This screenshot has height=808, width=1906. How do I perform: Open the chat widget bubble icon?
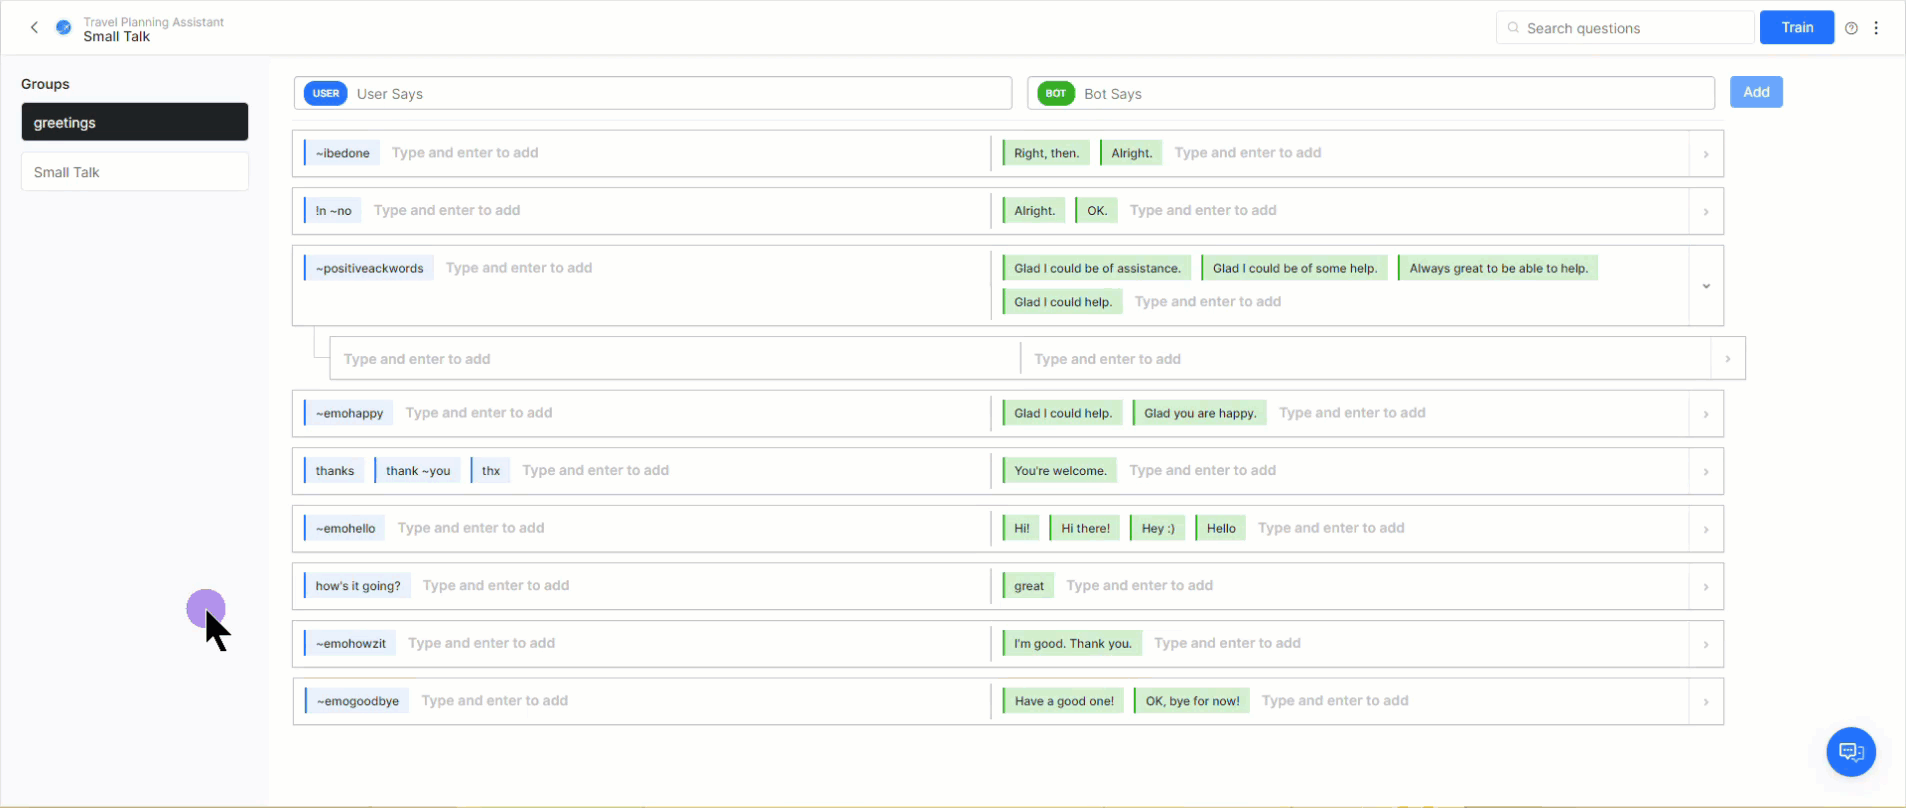coord(1850,752)
